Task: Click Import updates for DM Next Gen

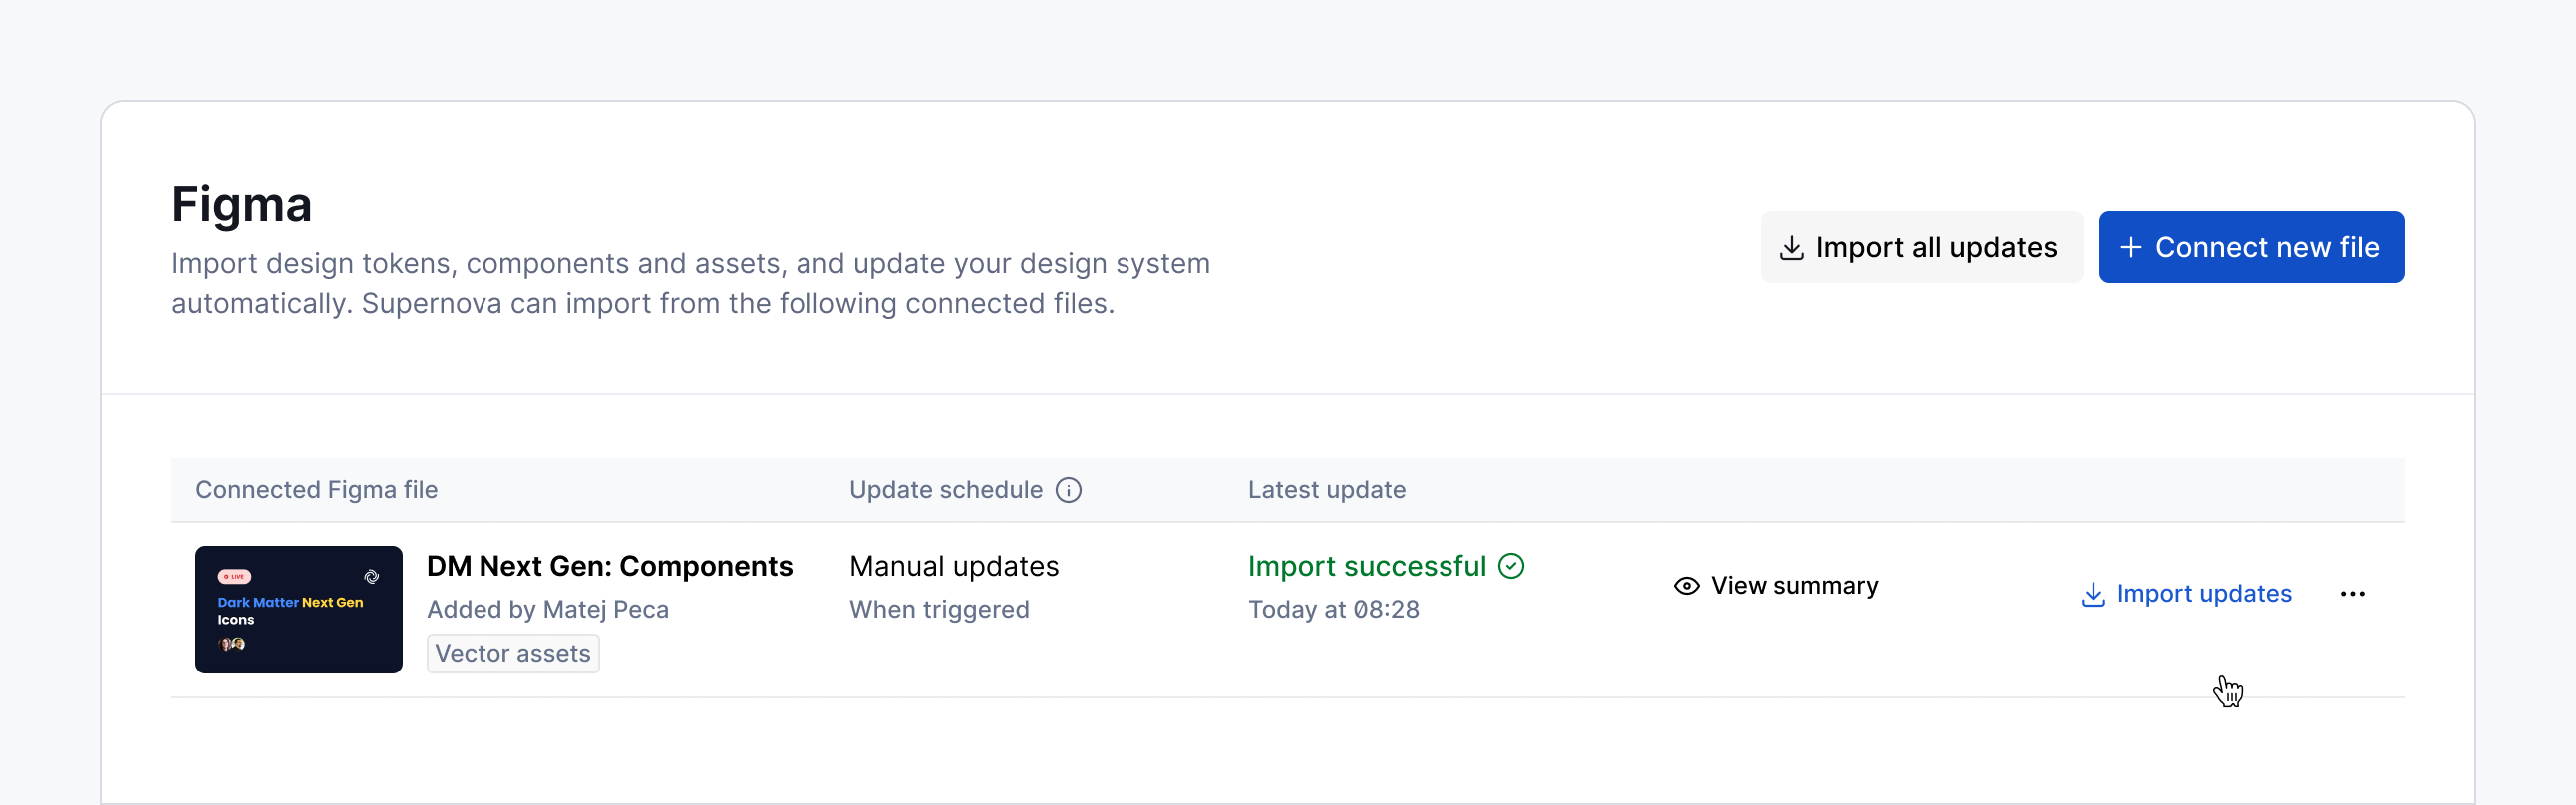Action: pyautogui.click(x=2186, y=594)
